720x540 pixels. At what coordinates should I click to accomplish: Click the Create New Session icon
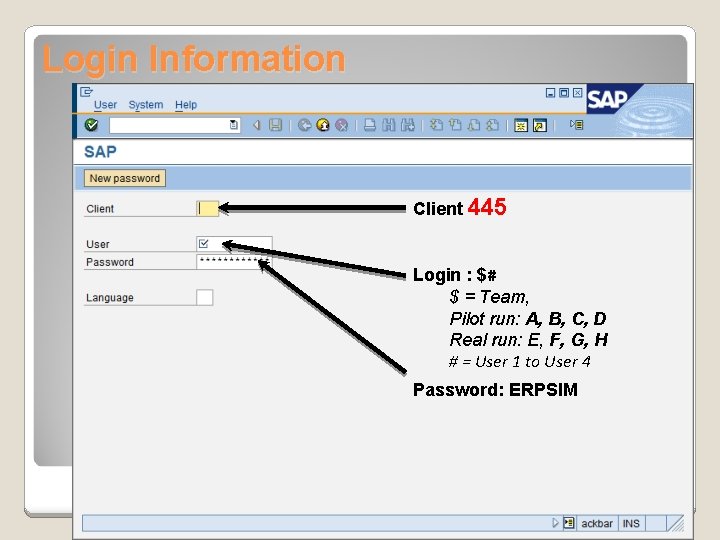pos(521,125)
